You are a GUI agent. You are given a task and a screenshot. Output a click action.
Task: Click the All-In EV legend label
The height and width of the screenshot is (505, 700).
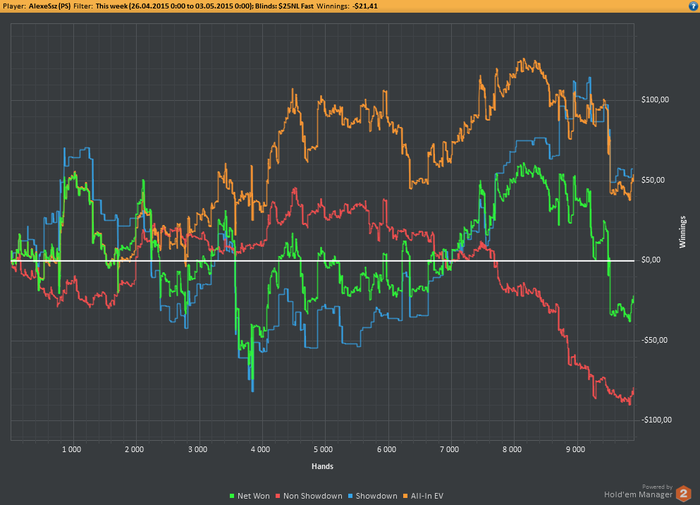coord(427,496)
